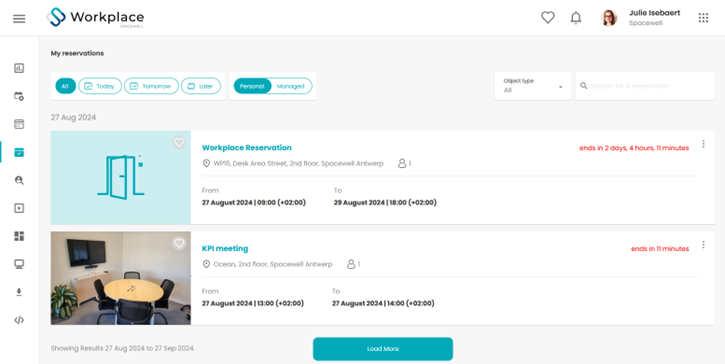Screen dimensions: 725x364
Task: Open the play-button sidebar icon
Action: coord(19,208)
